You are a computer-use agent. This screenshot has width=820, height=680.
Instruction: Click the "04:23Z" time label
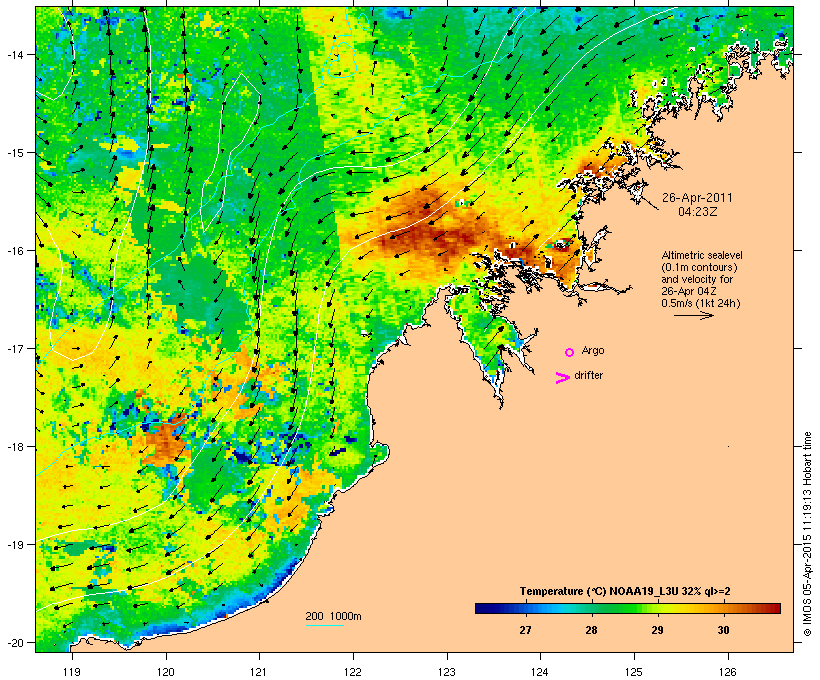pos(698,212)
